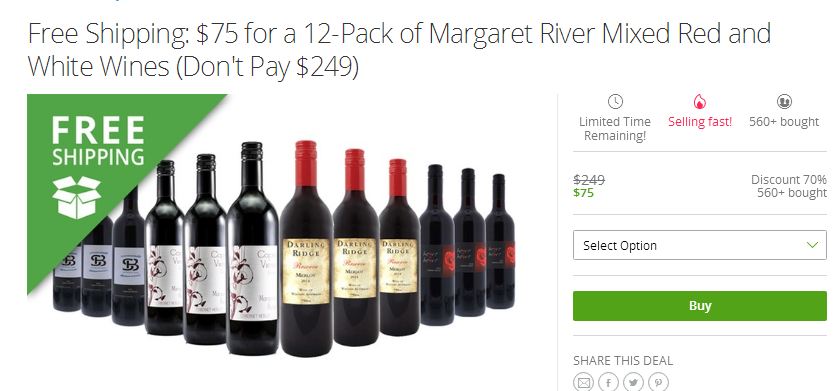Expand options using the green chevron arrow
This screenshot has width=839, height=391.
(812, 245)
